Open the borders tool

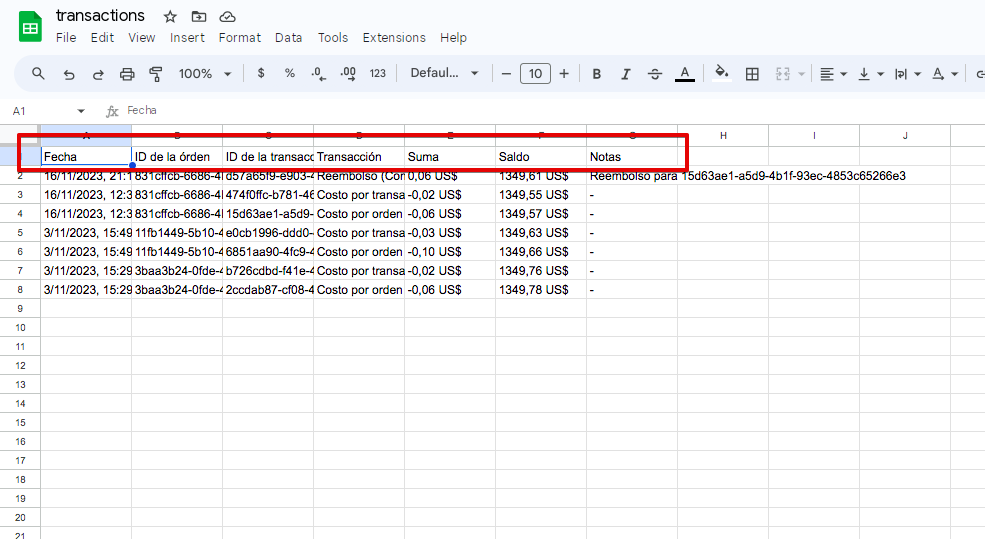click(752, 74)
